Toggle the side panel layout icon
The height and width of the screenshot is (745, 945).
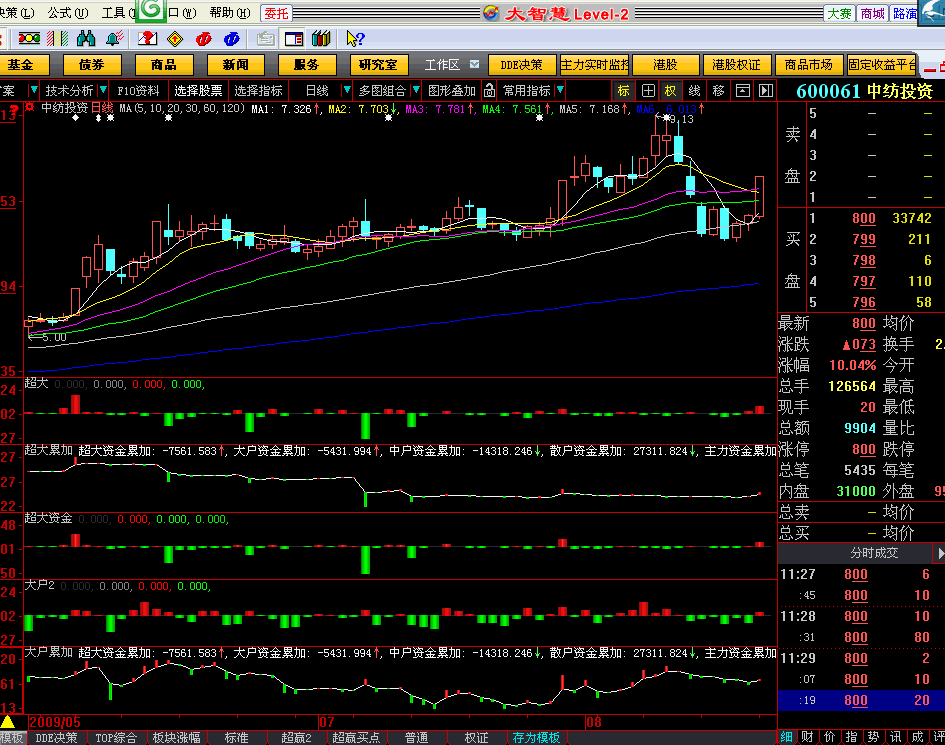[x=294, y=39]
